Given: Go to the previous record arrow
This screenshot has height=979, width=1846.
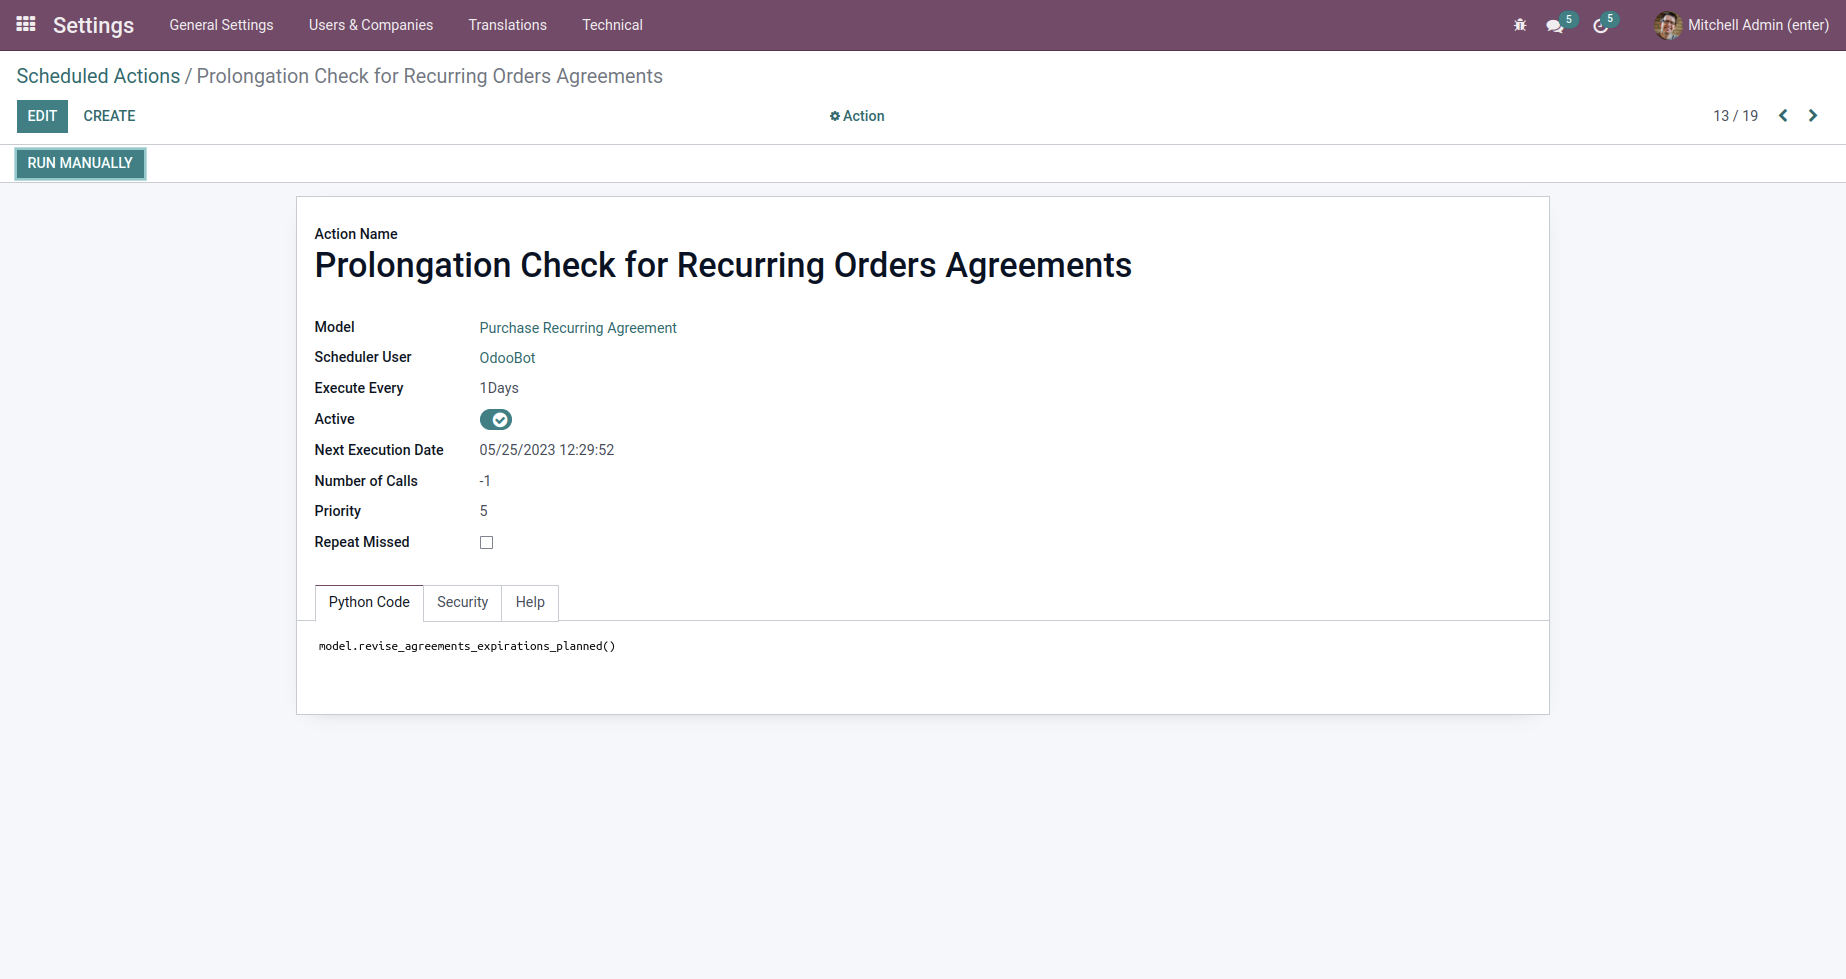Looking at the screenshot, I should coord(1783,116).
